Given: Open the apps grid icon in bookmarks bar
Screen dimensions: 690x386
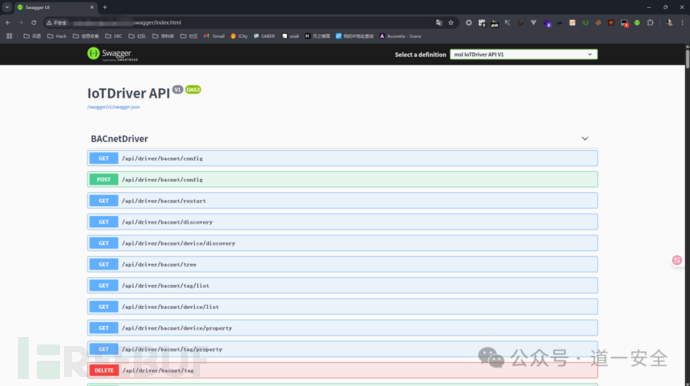Looking at the screenshot, I should tap(9, 36).
